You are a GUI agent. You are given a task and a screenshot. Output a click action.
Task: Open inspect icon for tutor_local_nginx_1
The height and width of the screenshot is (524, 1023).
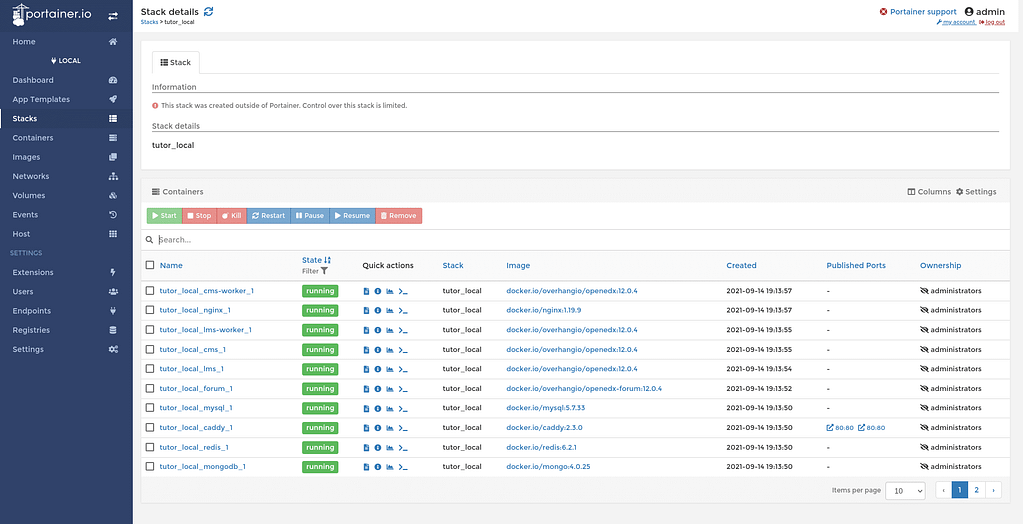378,310
